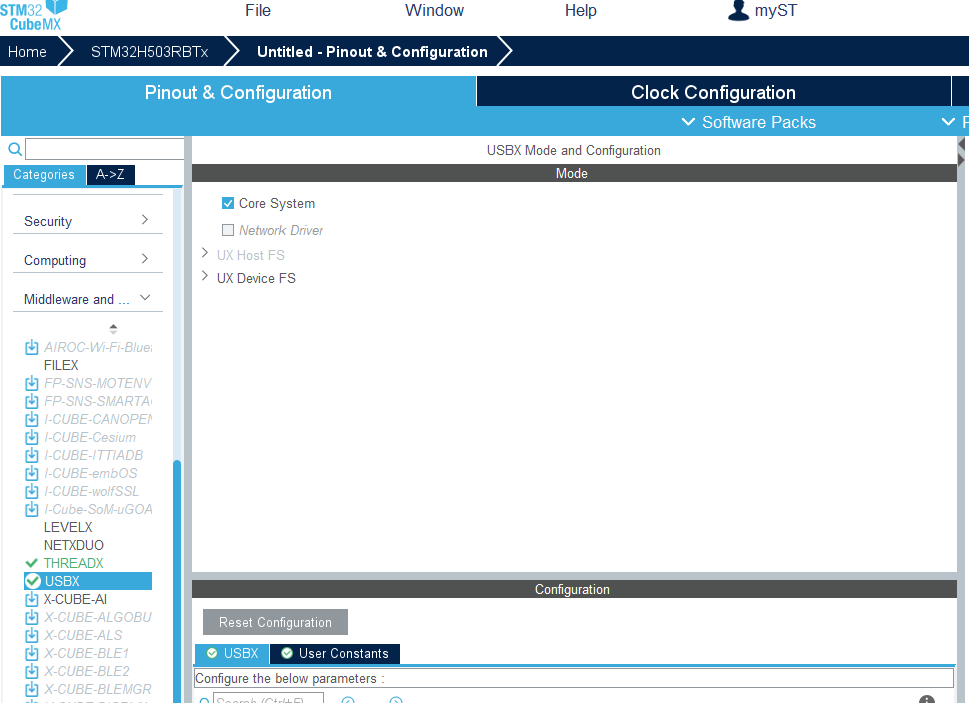This screenshot has width=969, height=703.
Task: Click download icon beside FP-SNS-MOTENV
Action: point(32,384)
